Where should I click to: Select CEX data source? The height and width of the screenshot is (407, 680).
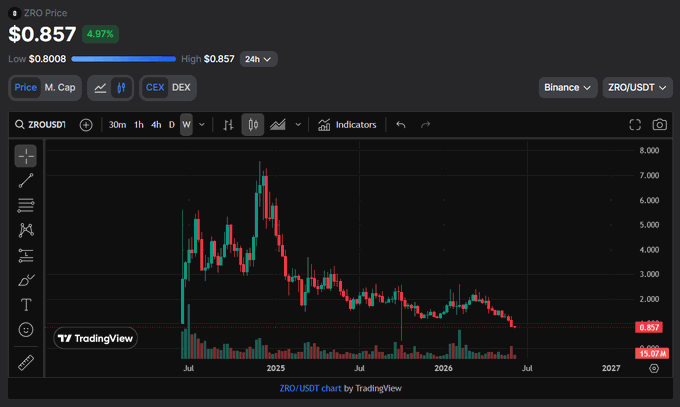point(155,88)
